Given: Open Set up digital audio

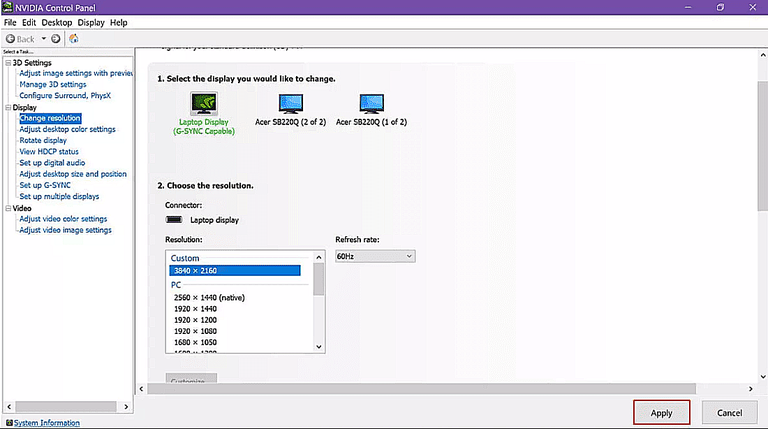Looking at the screenshot, I should coord(52,163).
